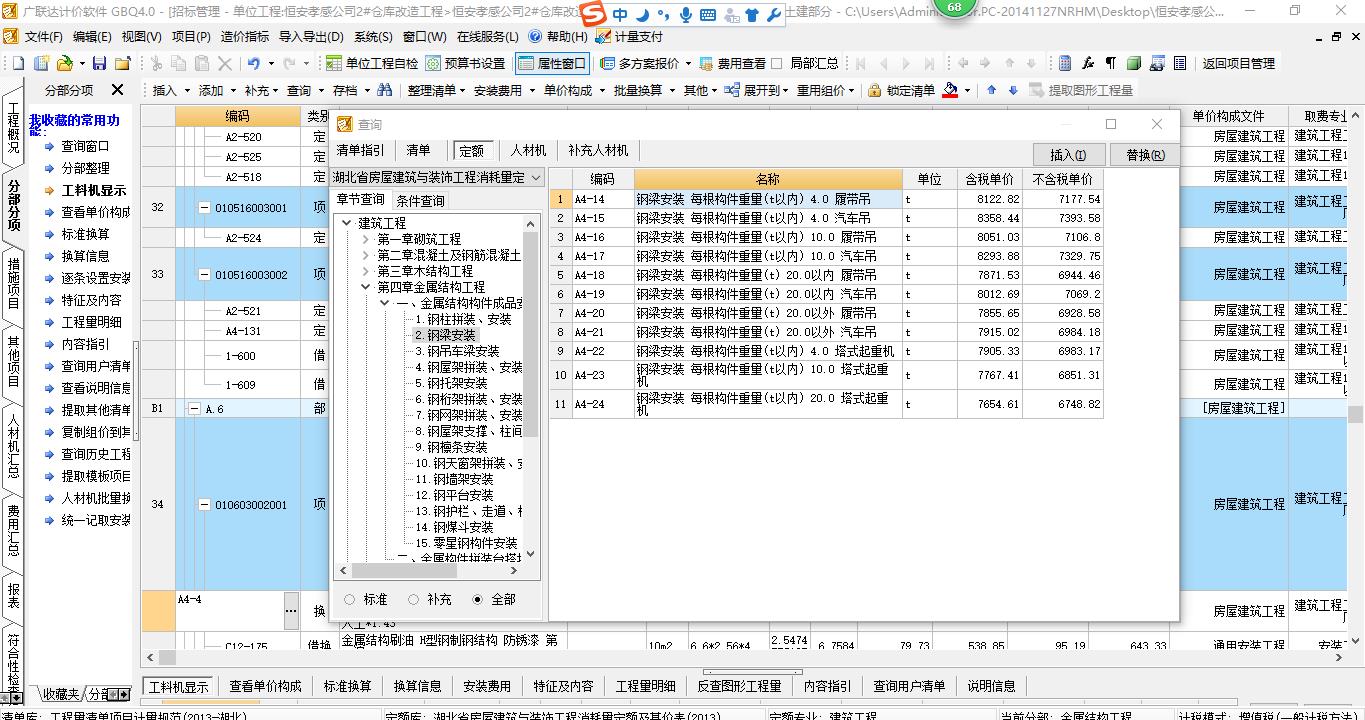Screen dimensions: 1365x720
Task: Click the blue move-up arrow icon
Action: [991, 90]
